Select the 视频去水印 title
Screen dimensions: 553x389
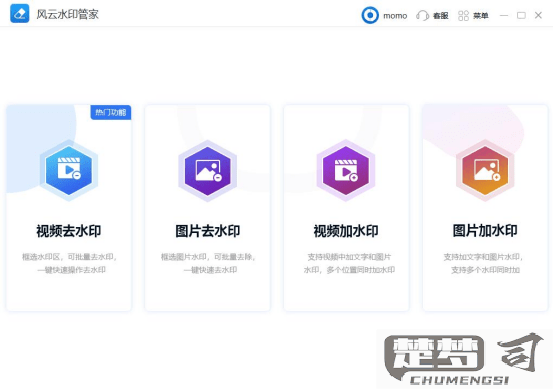click(69, 231)
